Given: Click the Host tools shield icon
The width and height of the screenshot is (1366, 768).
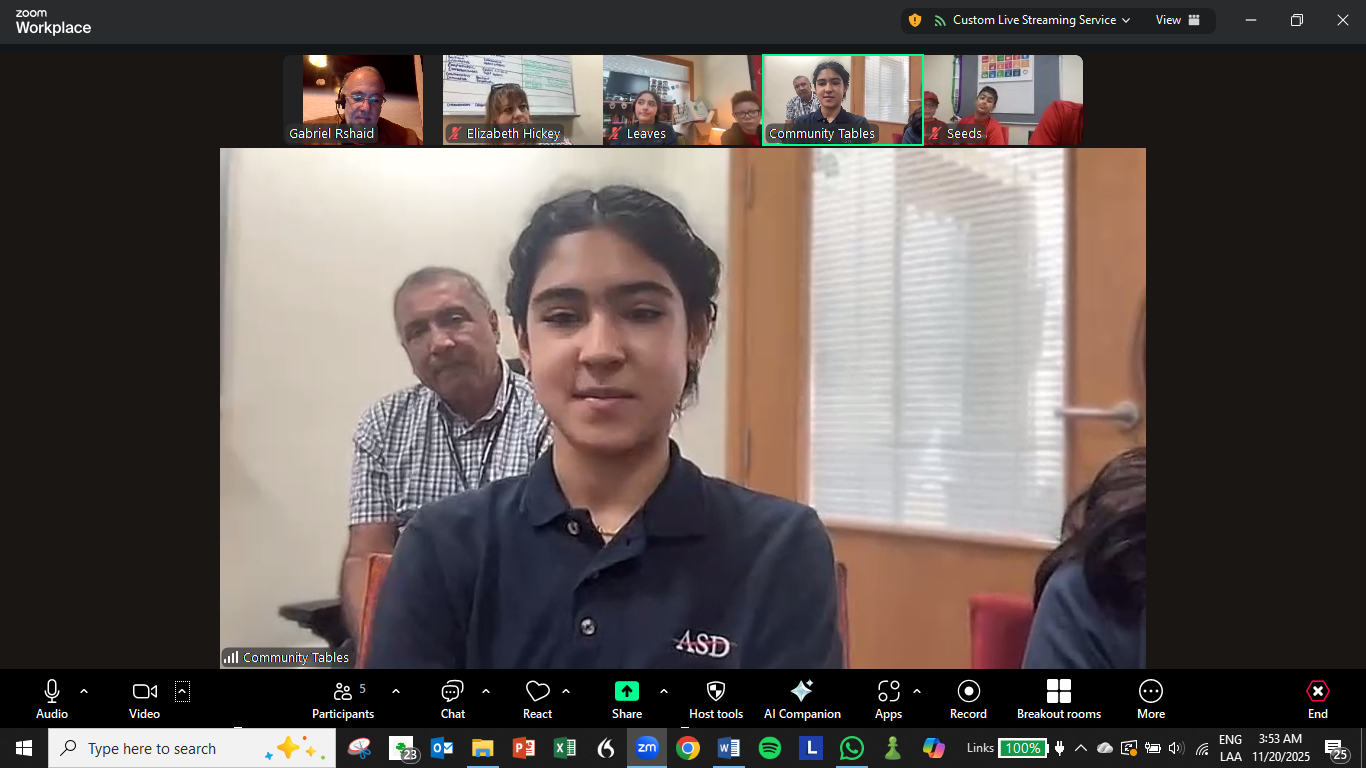Looking at the screenshot, I should [x=716, y=699].
